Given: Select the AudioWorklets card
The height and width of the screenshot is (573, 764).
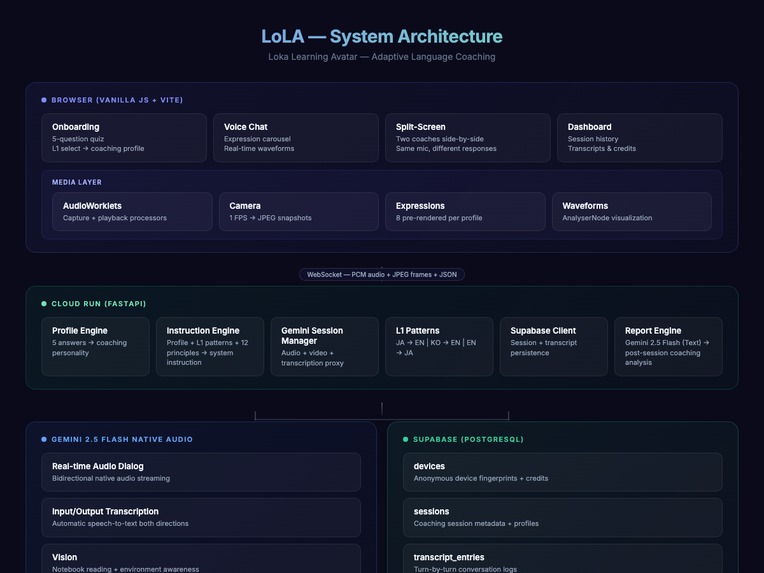Looking at the screenshot, I should [132, 211].
